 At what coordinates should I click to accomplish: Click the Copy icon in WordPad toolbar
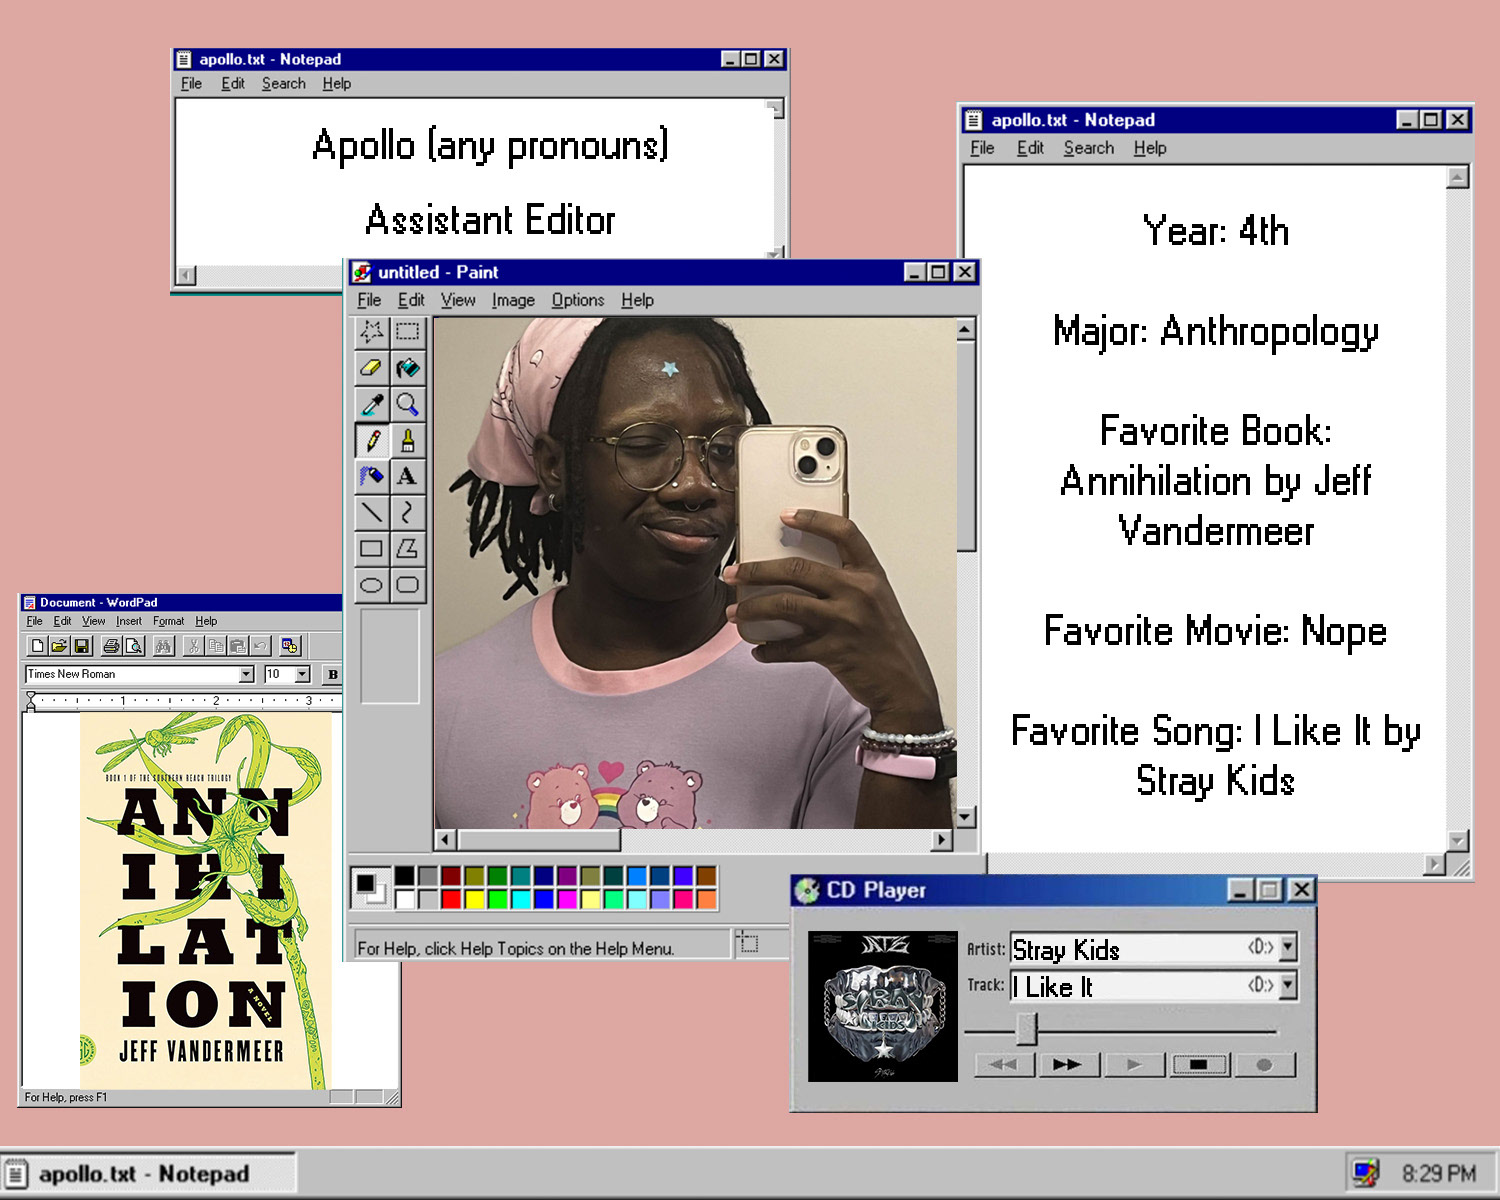tap(215, 646)
